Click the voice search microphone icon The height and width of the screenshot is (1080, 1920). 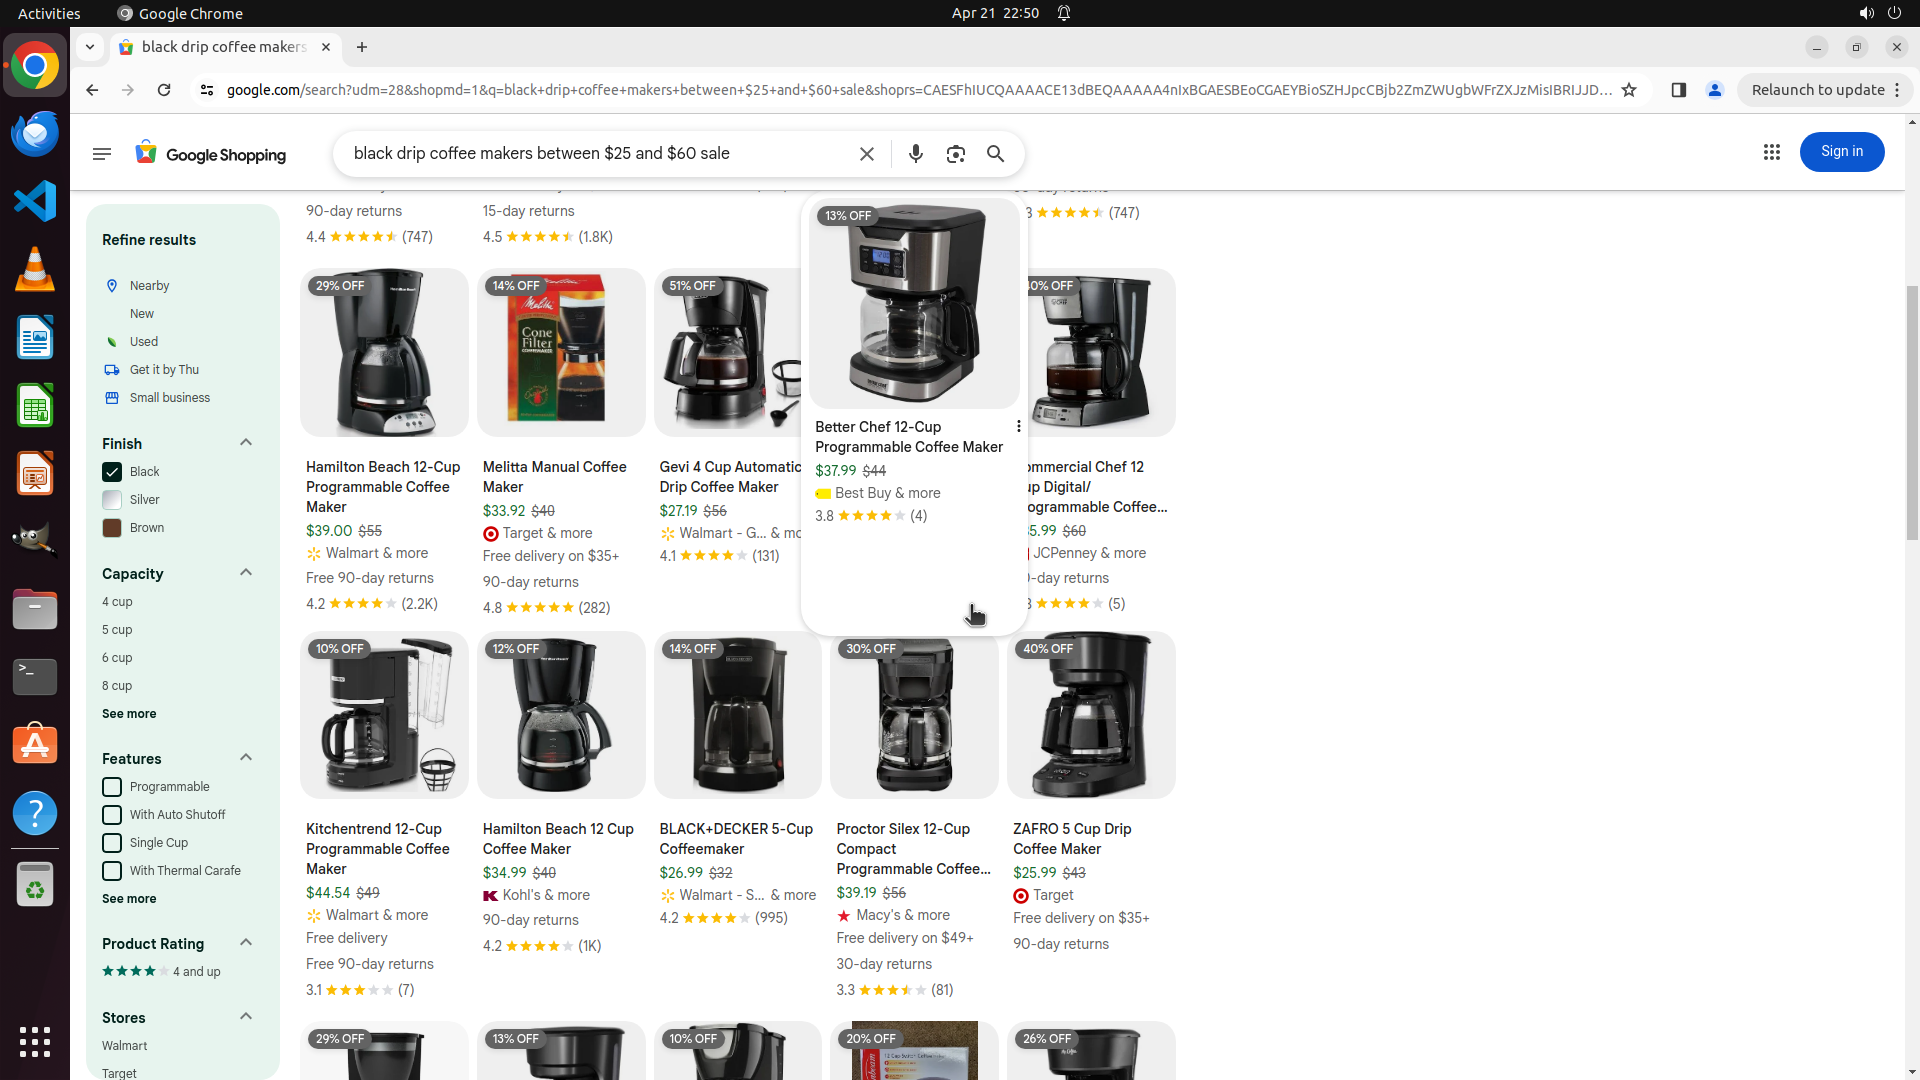915,154
